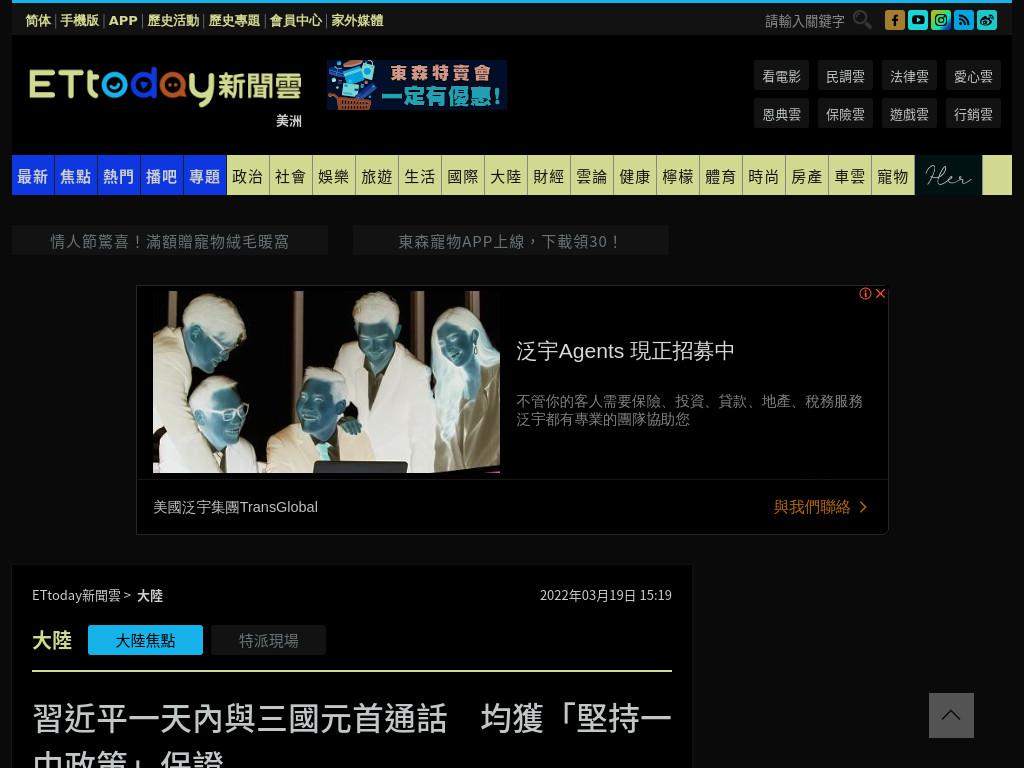Screen dimensions: 1024x768
Task: Click 美洲 edition label under logo
Action: click(x=289, y=121)
